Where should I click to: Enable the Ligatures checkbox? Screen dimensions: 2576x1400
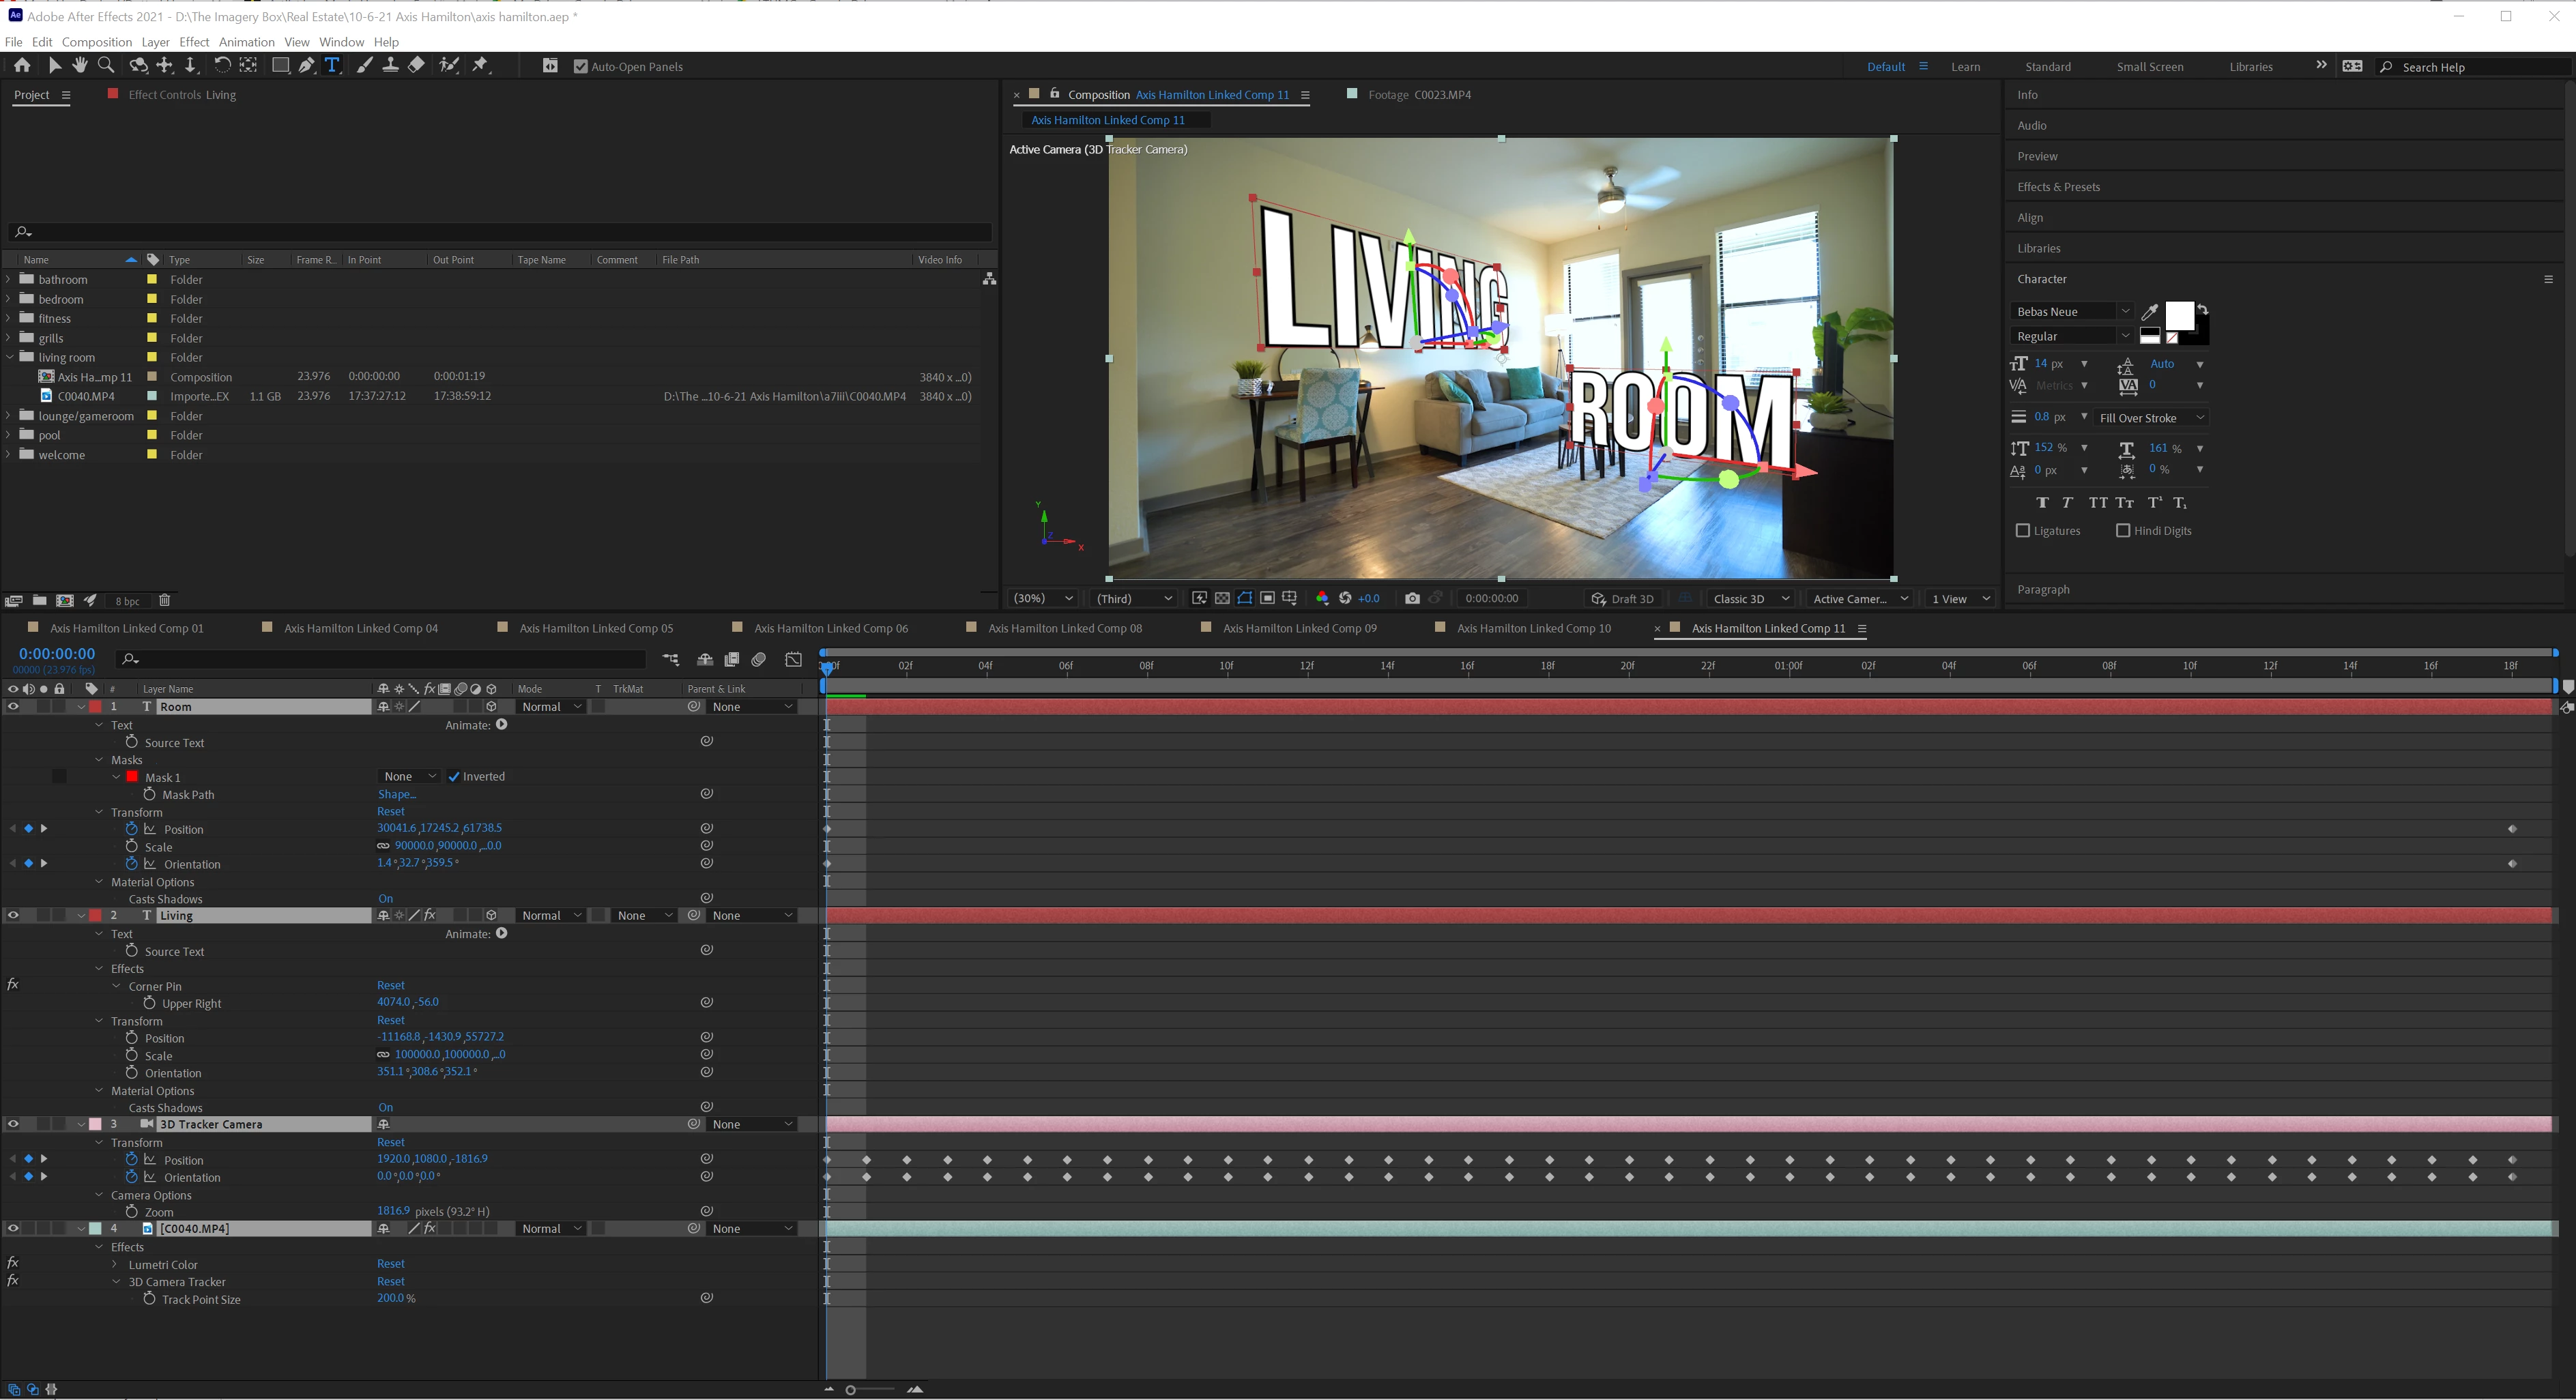[2023, 531]
